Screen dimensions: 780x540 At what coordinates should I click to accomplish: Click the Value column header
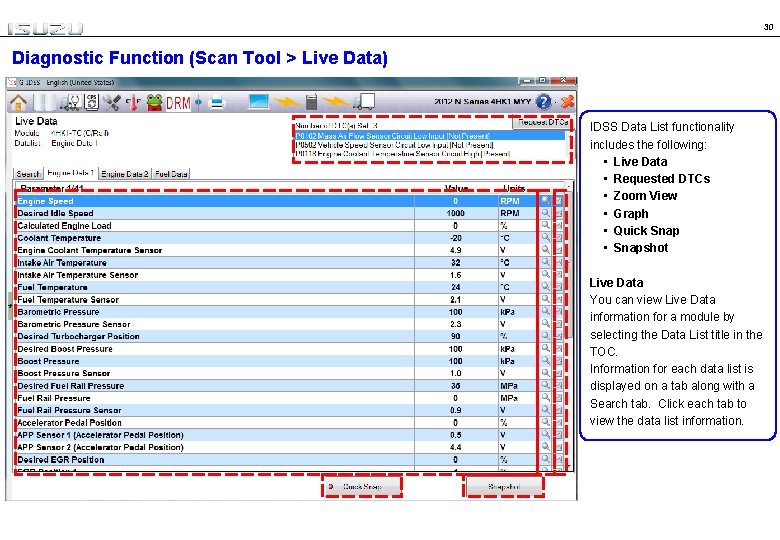pos(456,188)
